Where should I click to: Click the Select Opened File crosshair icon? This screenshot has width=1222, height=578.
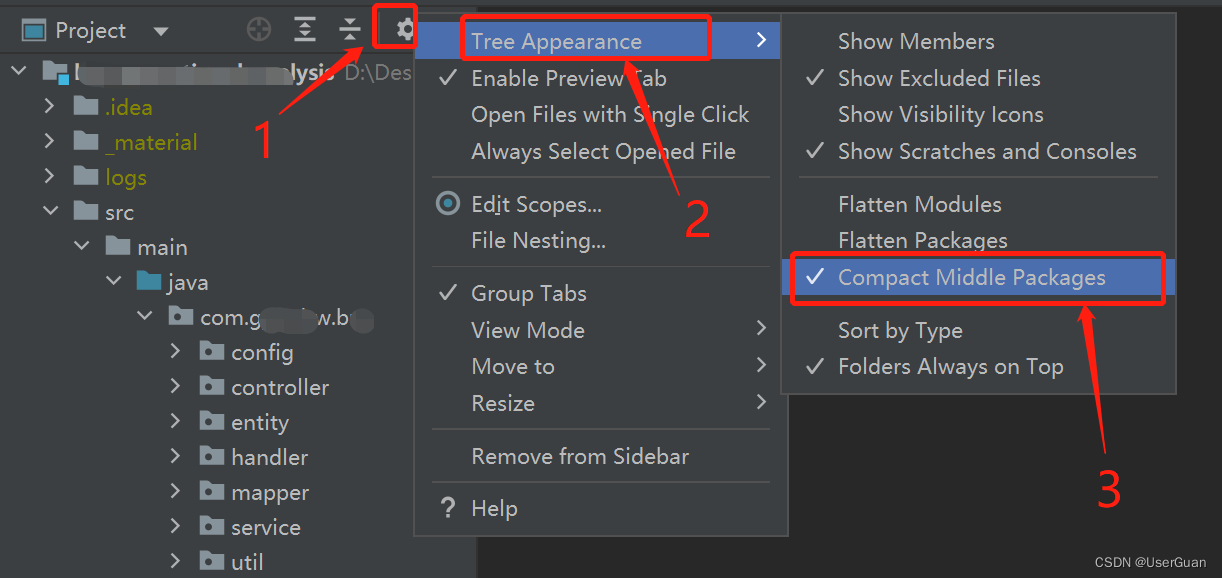[258, 29]
